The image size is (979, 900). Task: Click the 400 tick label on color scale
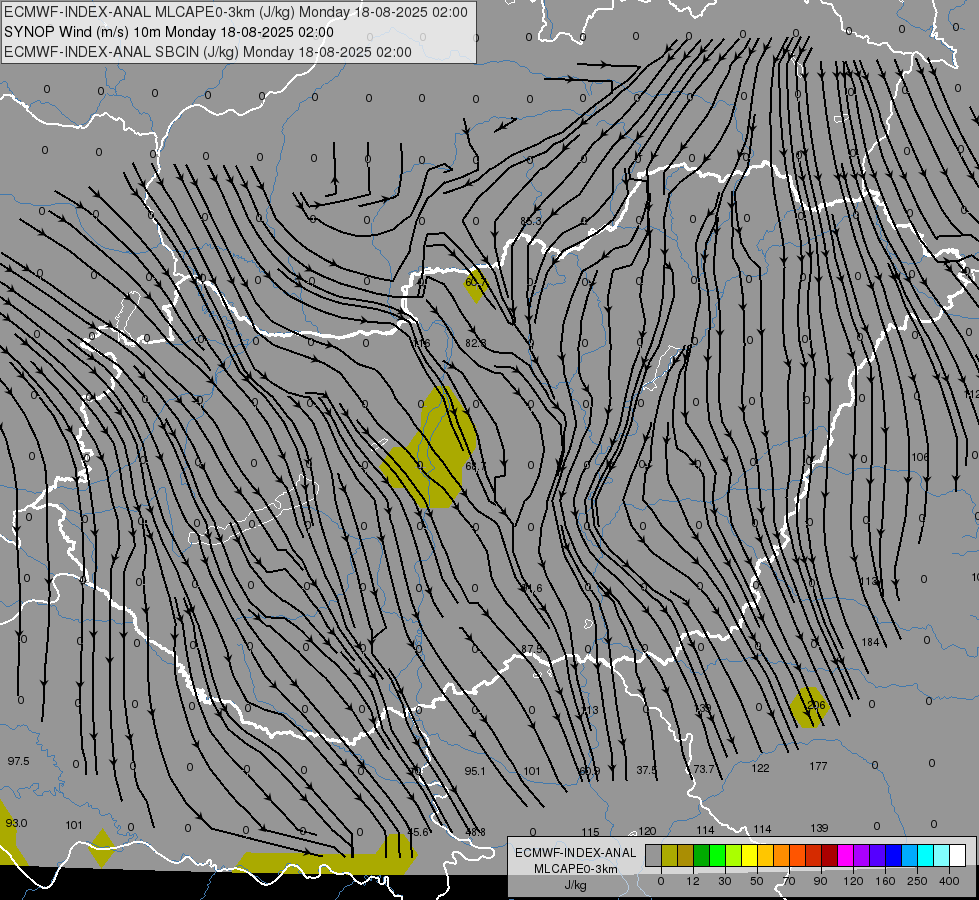[x=949, y=881]
